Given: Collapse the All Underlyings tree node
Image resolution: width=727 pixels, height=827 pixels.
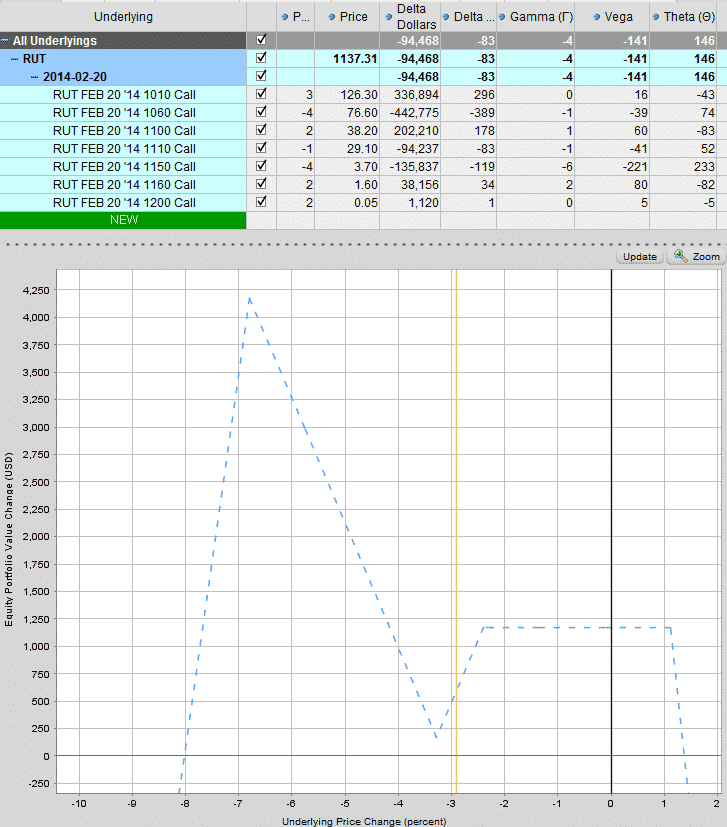Looking at the screenshot, I should (5, 41).
